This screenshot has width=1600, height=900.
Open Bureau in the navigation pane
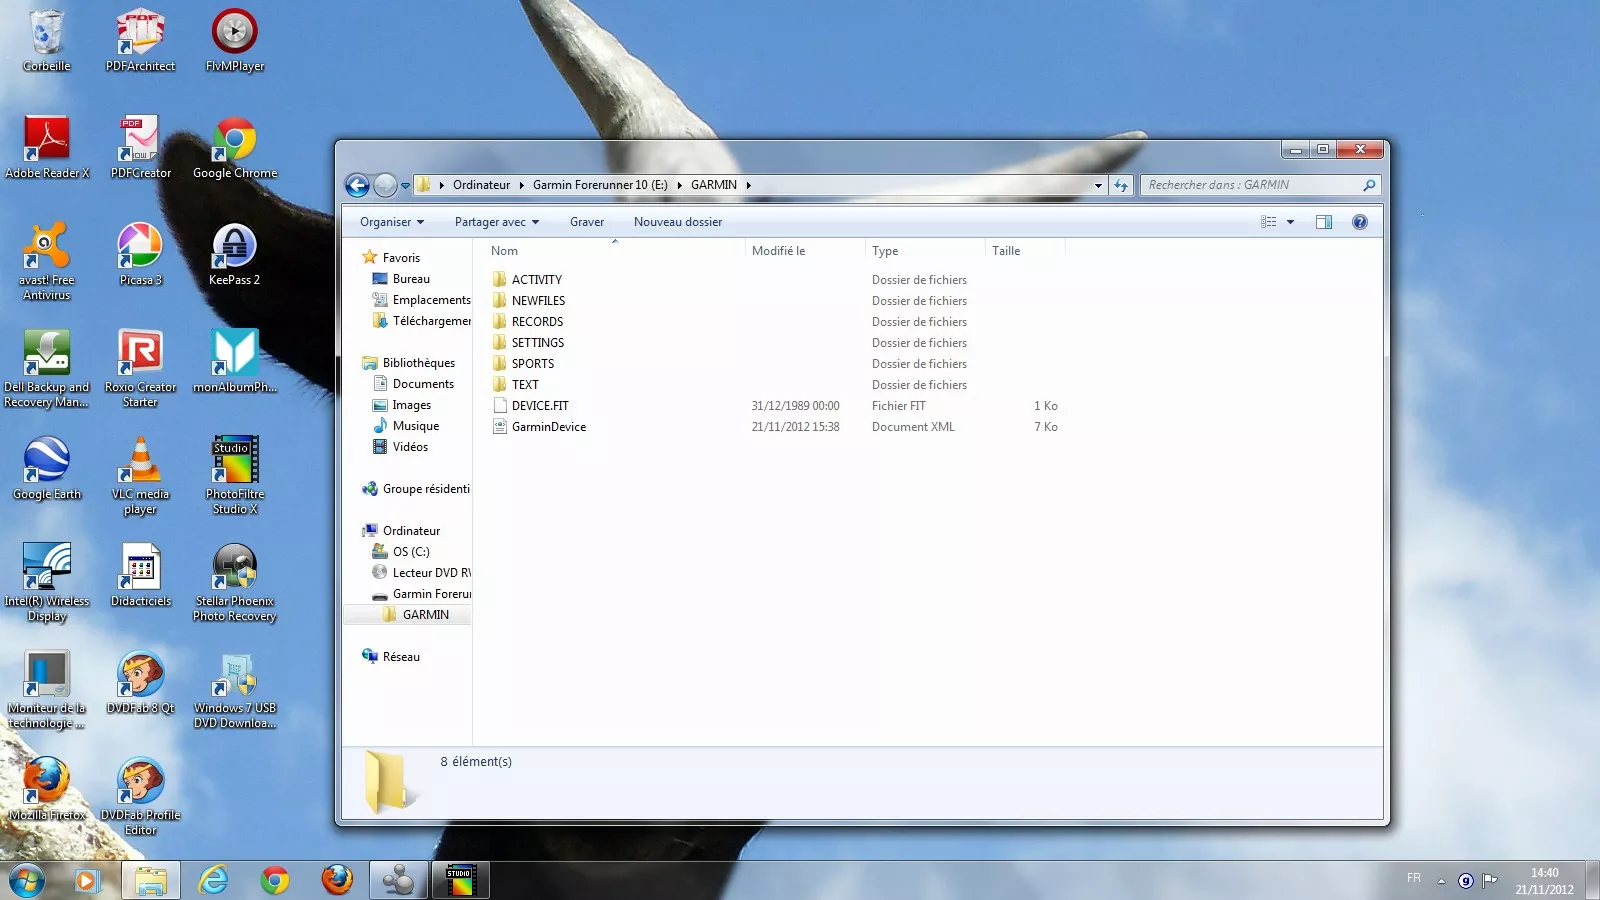411,279
